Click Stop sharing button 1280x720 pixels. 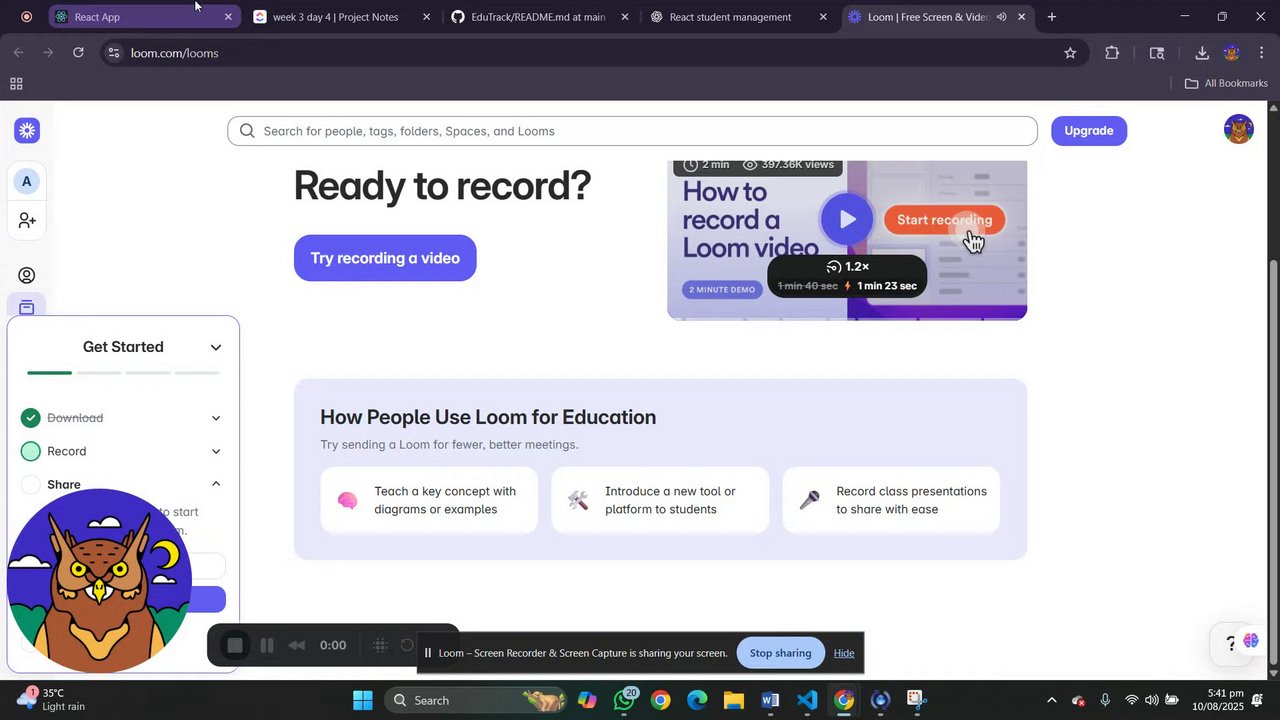point(780,653)
